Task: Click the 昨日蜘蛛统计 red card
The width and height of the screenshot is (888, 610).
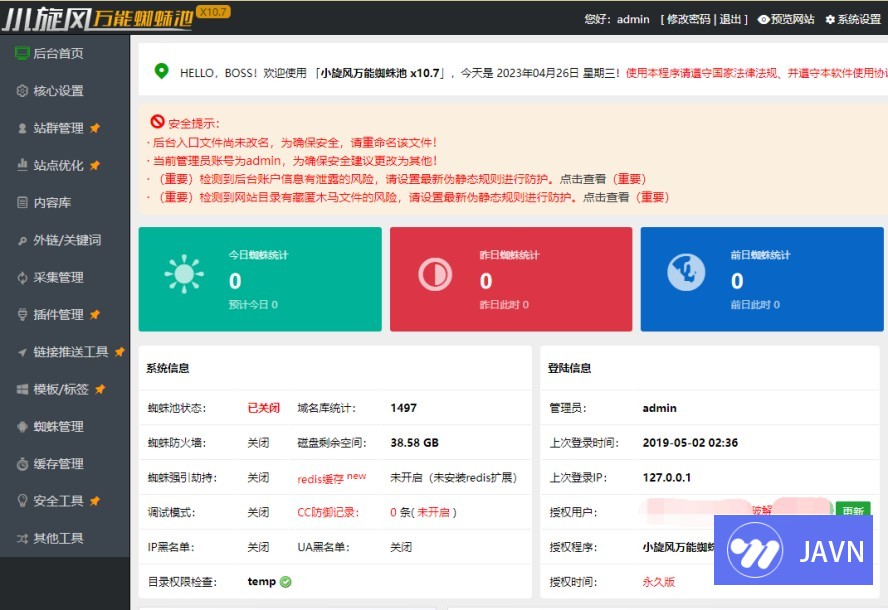Action: pyautogui.click(x=511, y=279)
